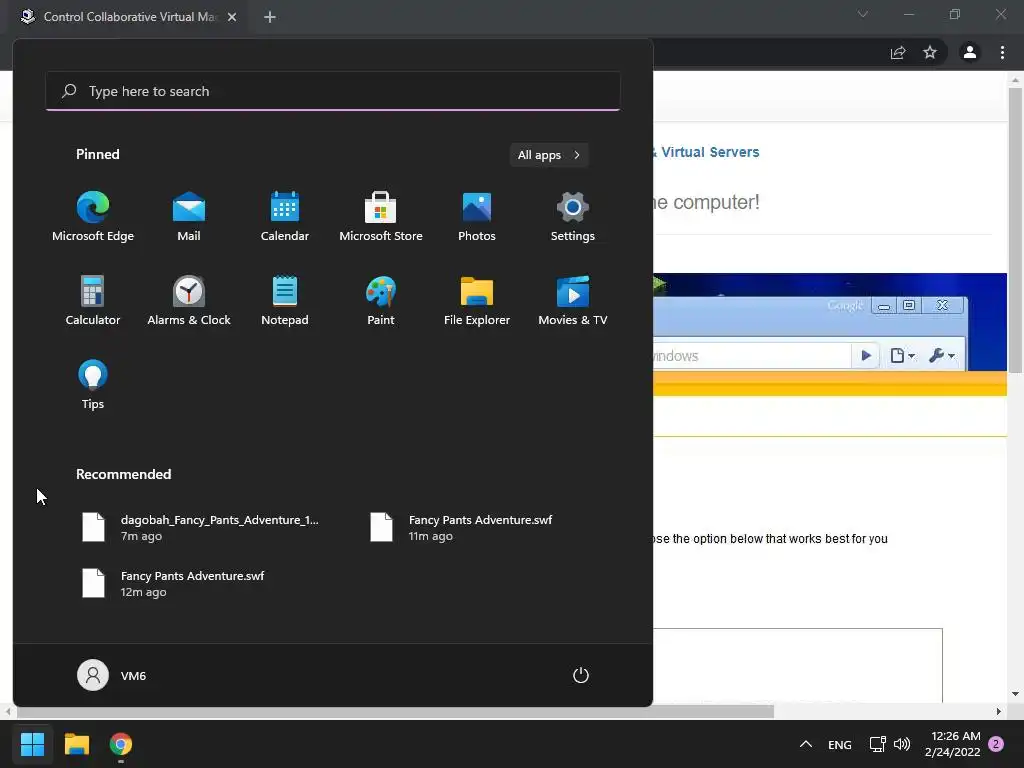Open the Calendar app
Viewport: 1024px width, 768px height.
coord(285,217)
